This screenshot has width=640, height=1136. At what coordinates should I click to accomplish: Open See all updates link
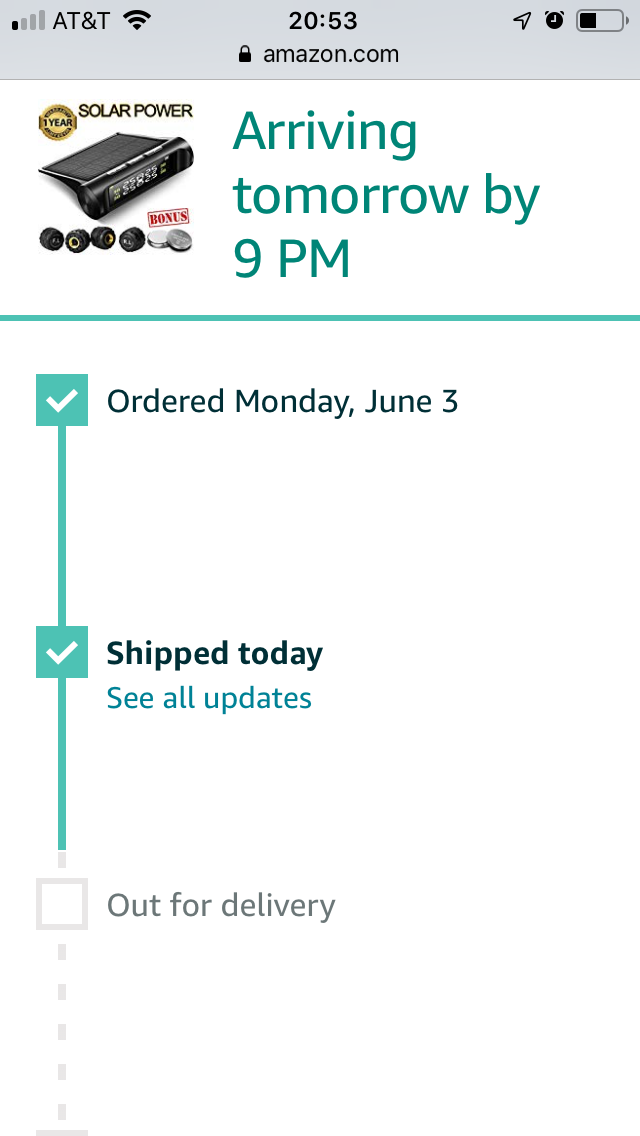pyautogui.click(x=209, y=698)
